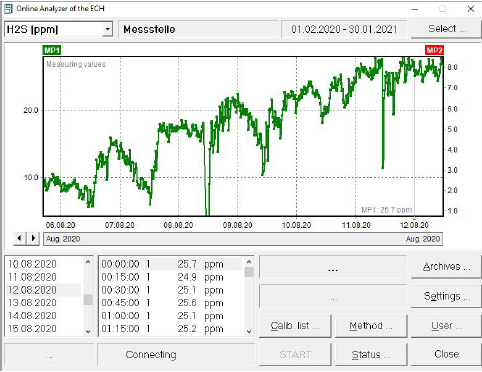
Task: Click the date list scrollbar thumb
Action: pyautogui.click(x=88, y=300)
